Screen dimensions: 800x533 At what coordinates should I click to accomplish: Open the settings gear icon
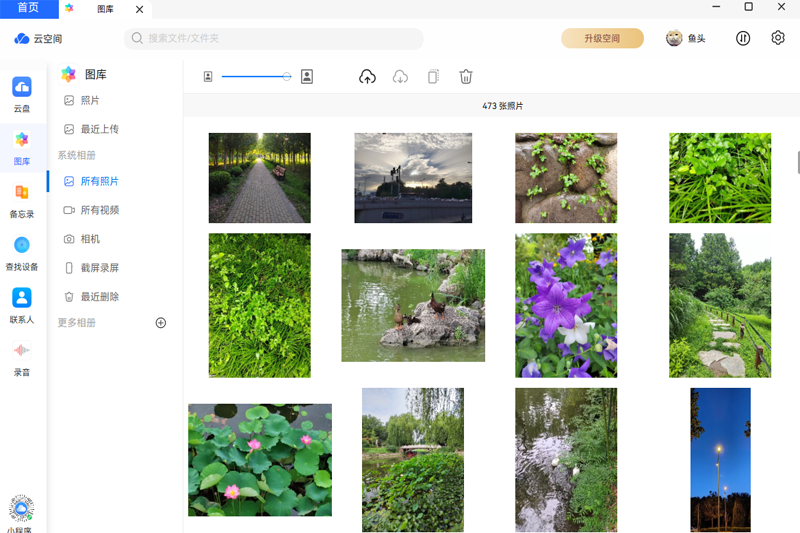(x=778, y=38)
